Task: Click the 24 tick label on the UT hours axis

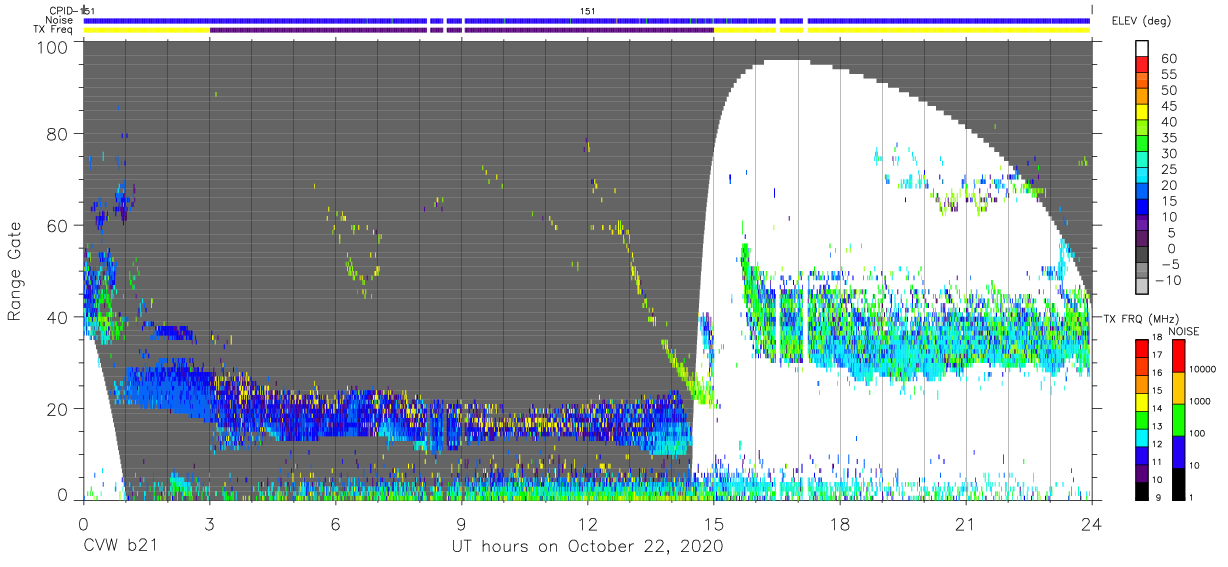Action: click(x=1092, y=523)
